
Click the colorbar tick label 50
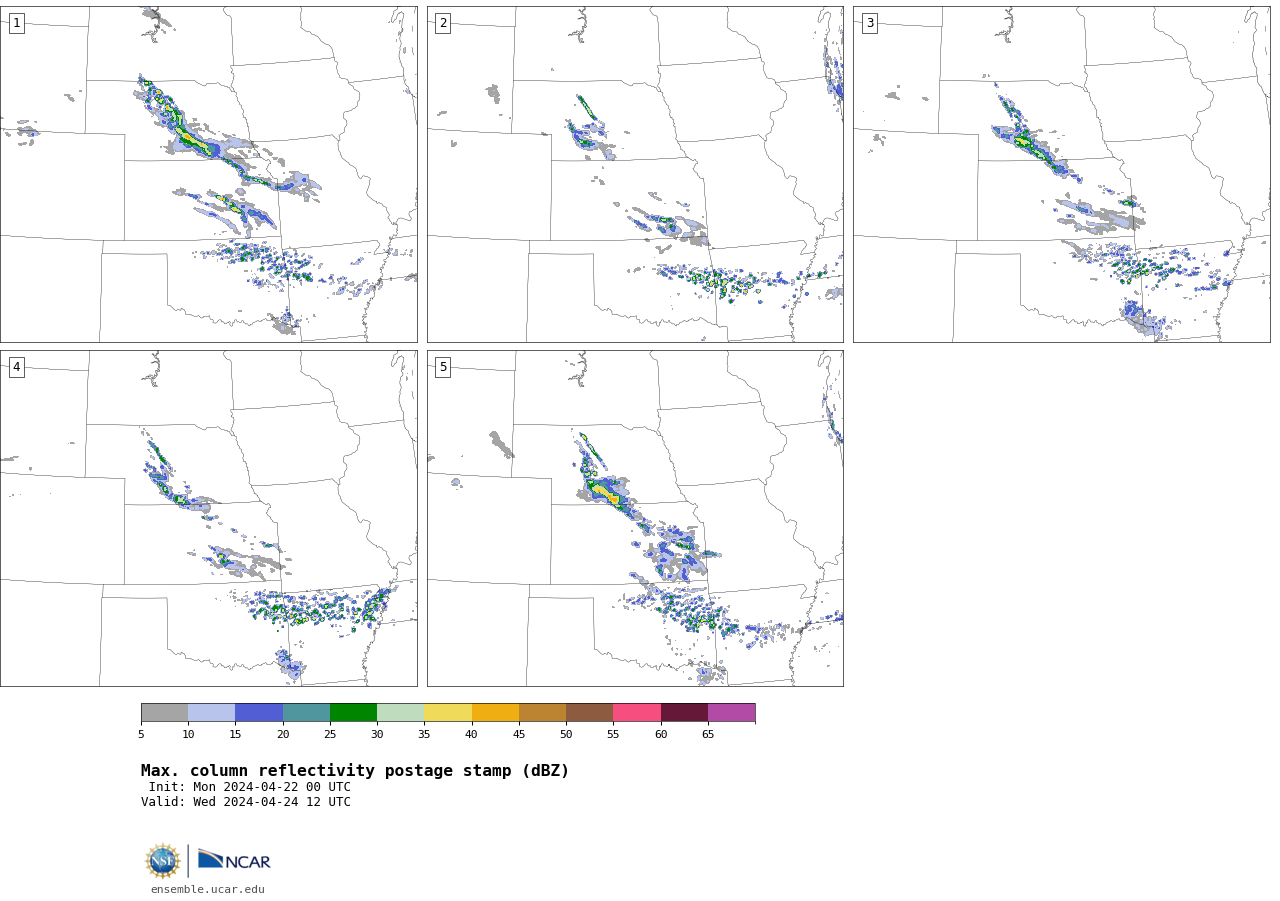pos(566,735)
